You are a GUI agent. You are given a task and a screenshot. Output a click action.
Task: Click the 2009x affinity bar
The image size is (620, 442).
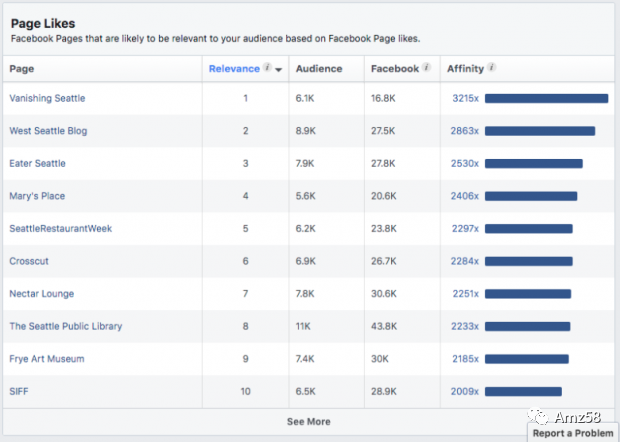coord(524,391)
